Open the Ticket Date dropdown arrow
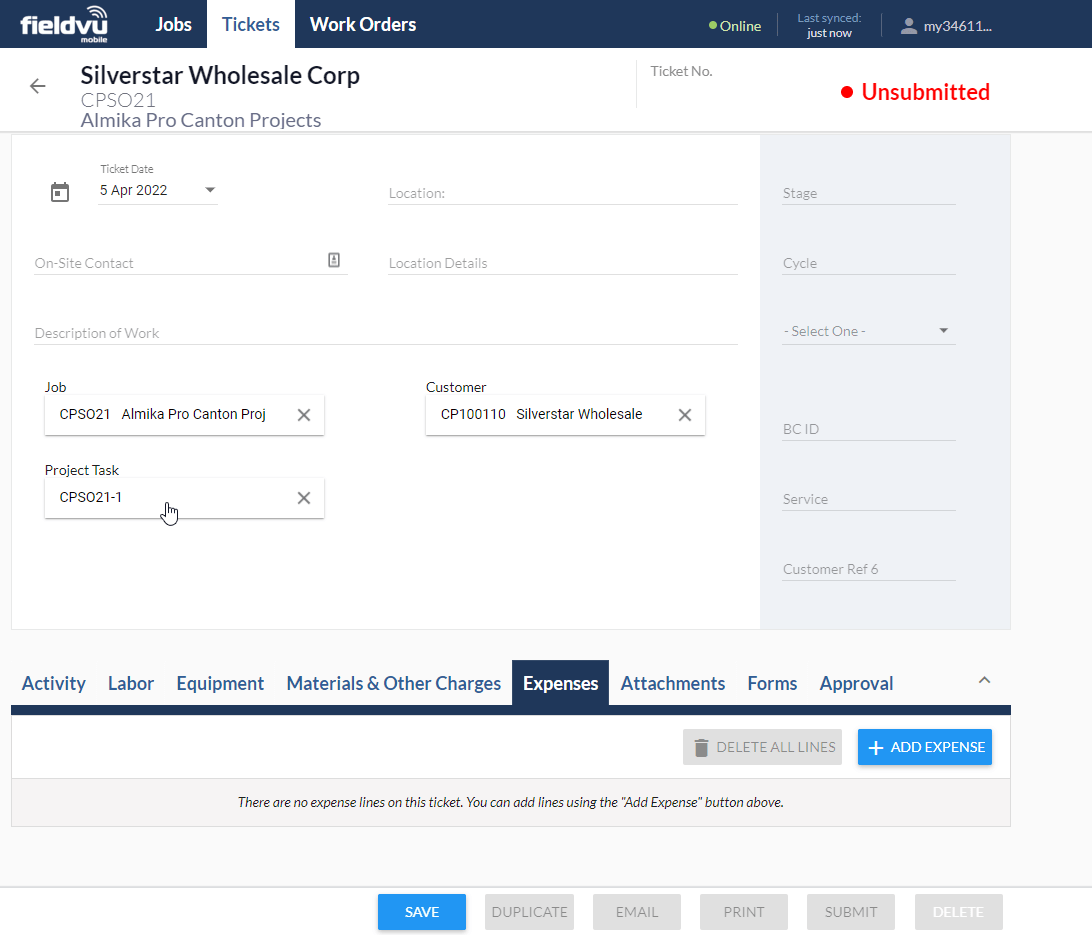The image size is (1092, 935). point(210,190)
